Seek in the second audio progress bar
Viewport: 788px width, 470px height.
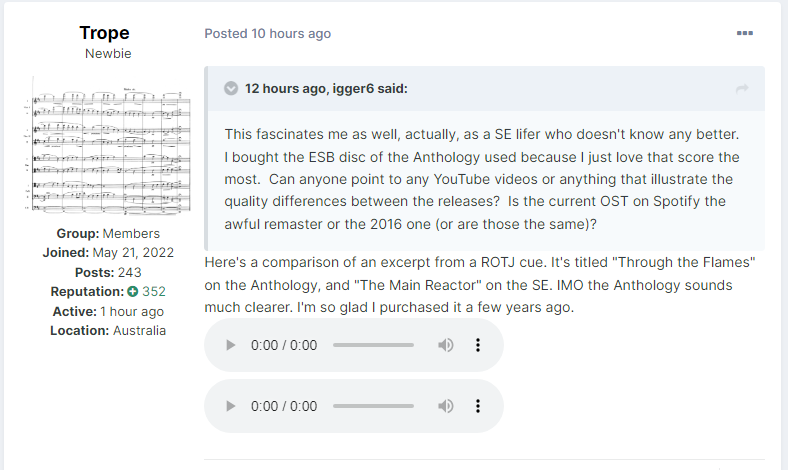click(373, 406)
